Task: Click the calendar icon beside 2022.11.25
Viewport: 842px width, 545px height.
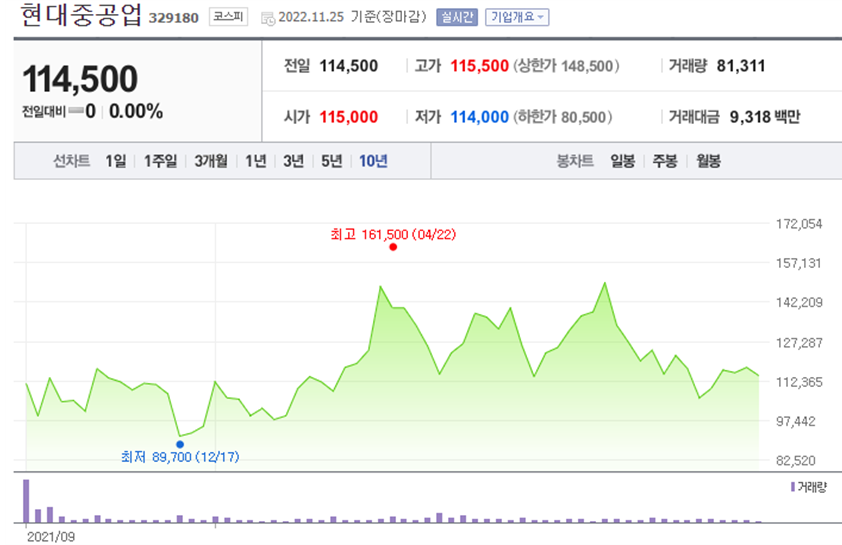Action: [268, 18]
